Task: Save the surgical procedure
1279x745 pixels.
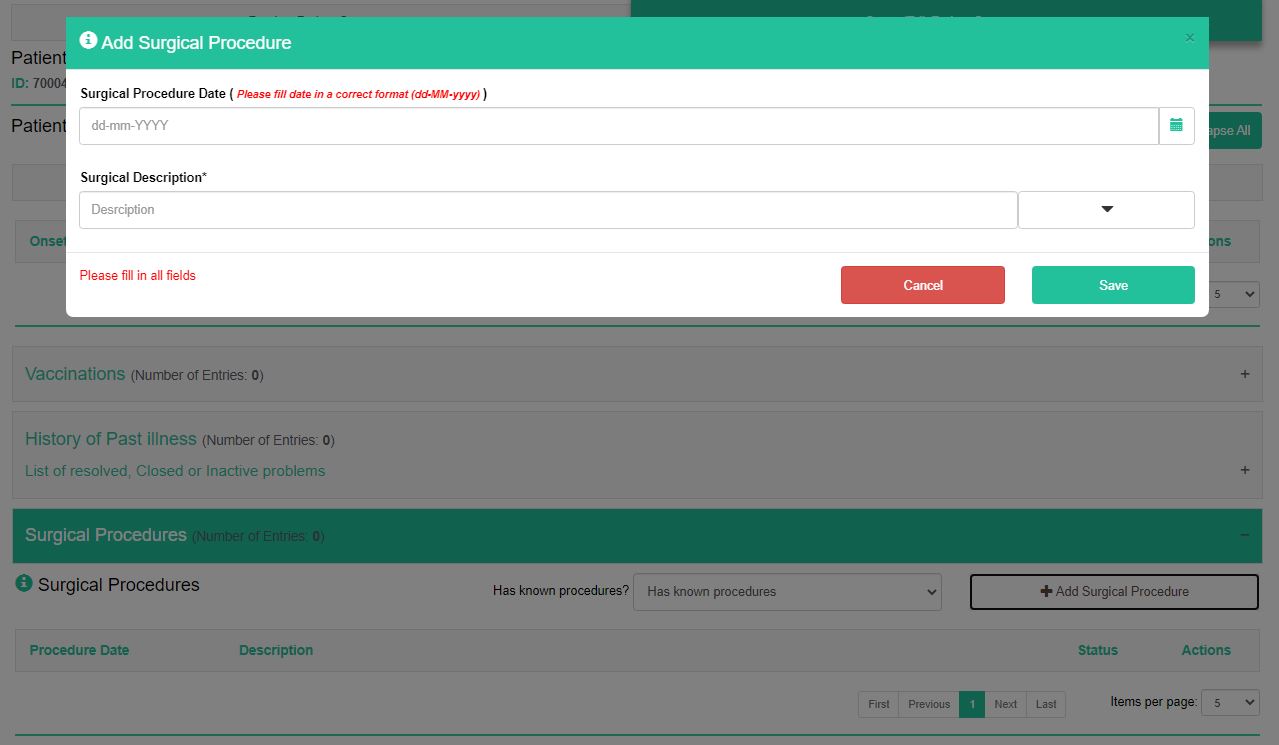Action: point(1112,285)
